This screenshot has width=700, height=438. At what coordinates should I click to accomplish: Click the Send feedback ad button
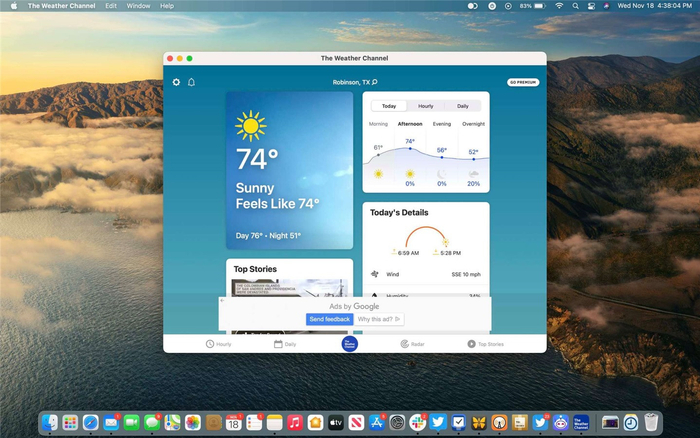(329, 319)
